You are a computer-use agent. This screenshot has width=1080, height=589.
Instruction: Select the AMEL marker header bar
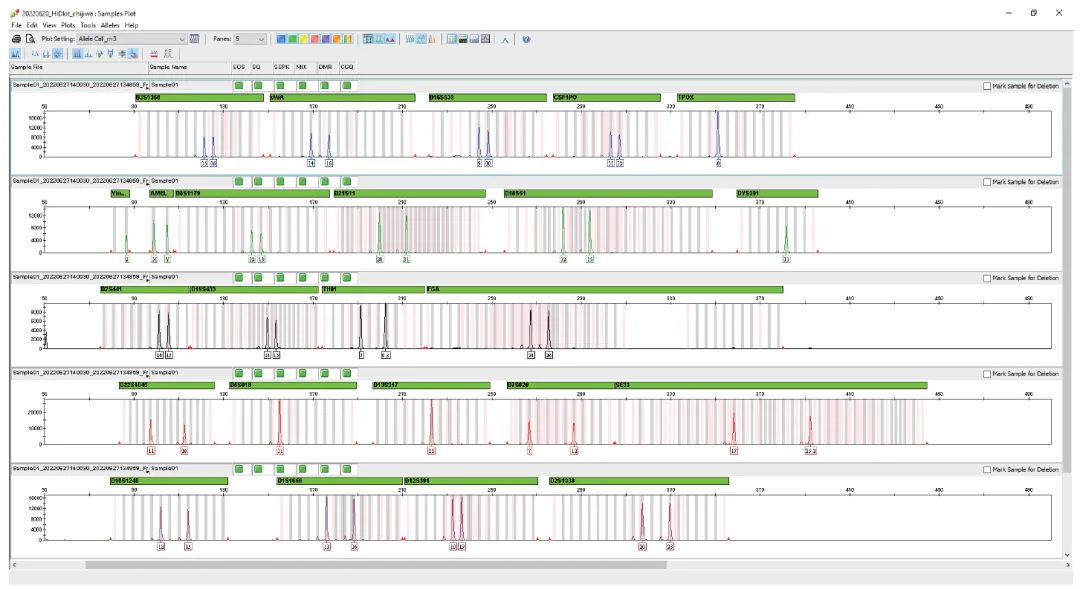tap(160, 194)
